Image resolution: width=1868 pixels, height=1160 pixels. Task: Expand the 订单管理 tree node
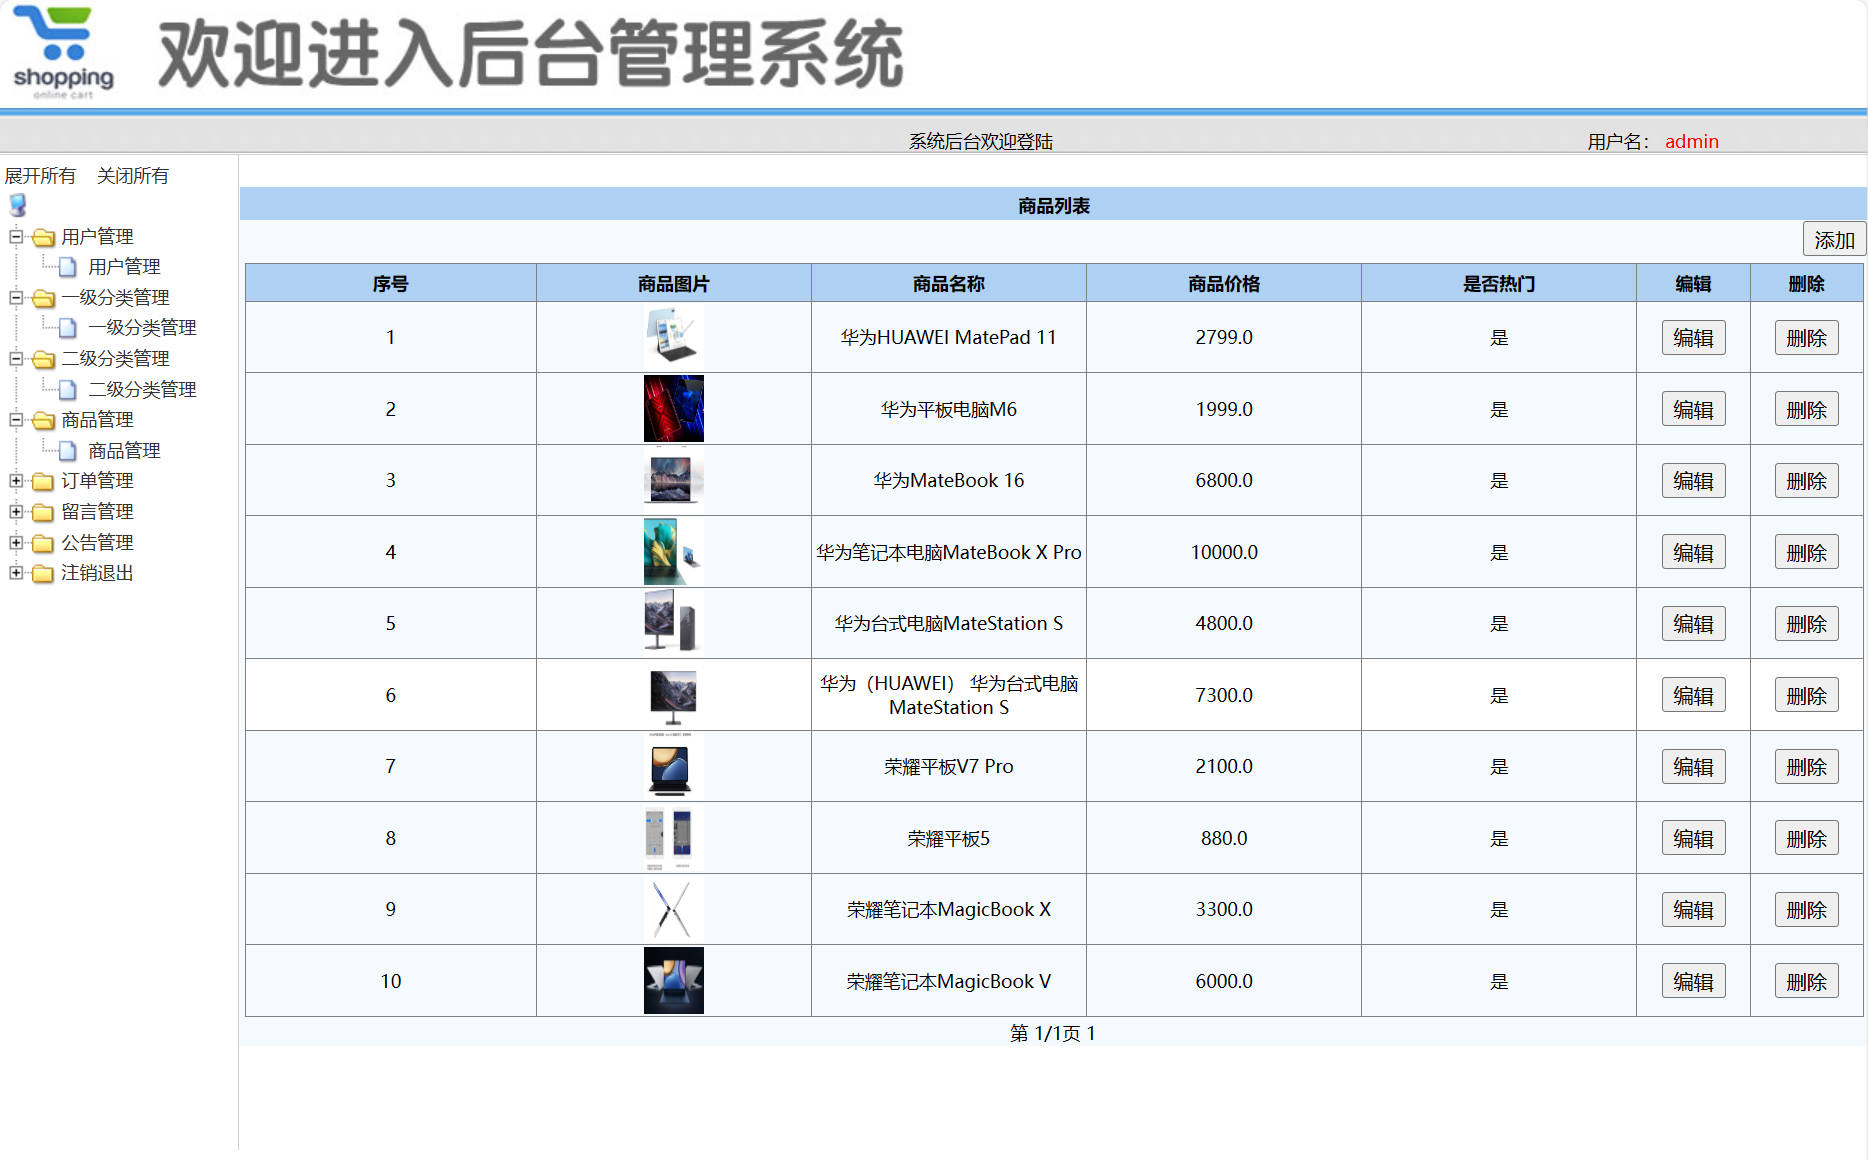(x=16, y=481)
